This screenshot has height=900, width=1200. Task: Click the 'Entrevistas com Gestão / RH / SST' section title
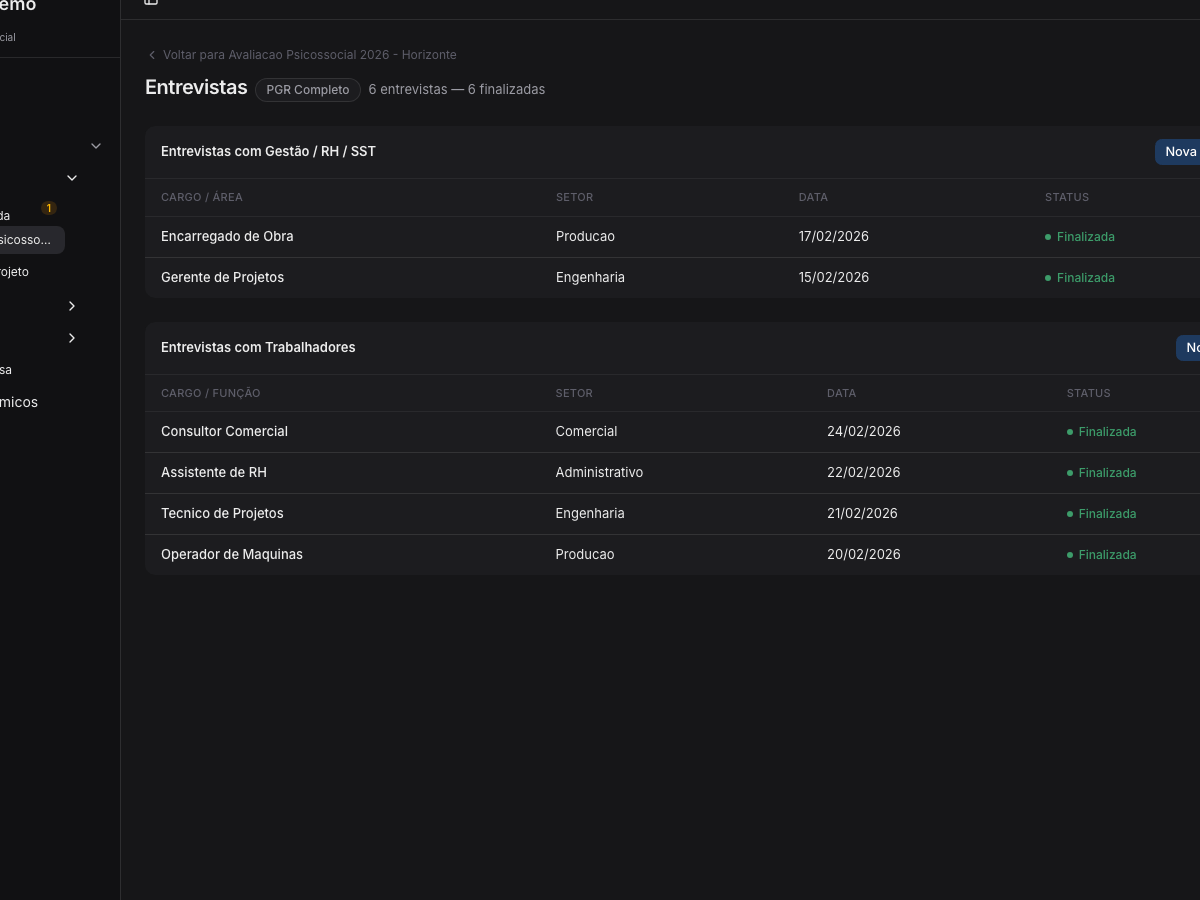[x=268, y=151]
